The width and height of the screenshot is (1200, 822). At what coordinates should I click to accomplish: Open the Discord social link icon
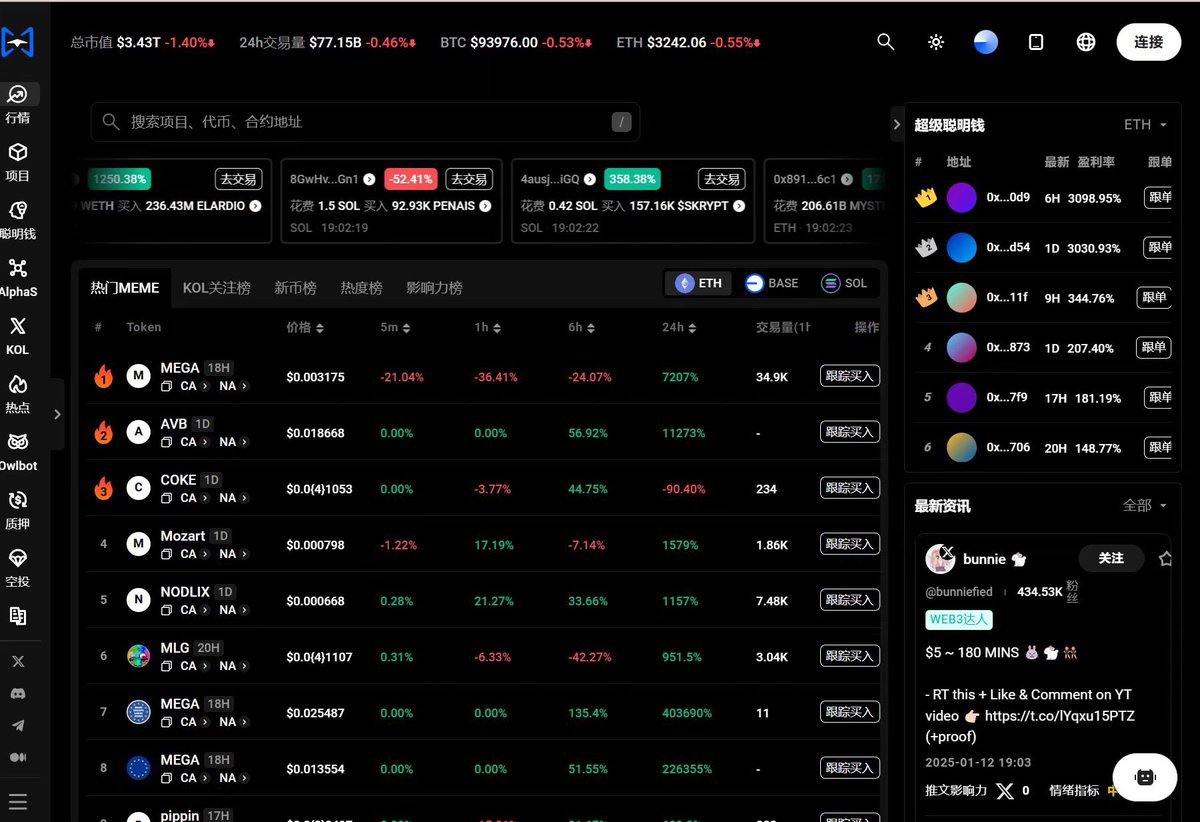18,693
